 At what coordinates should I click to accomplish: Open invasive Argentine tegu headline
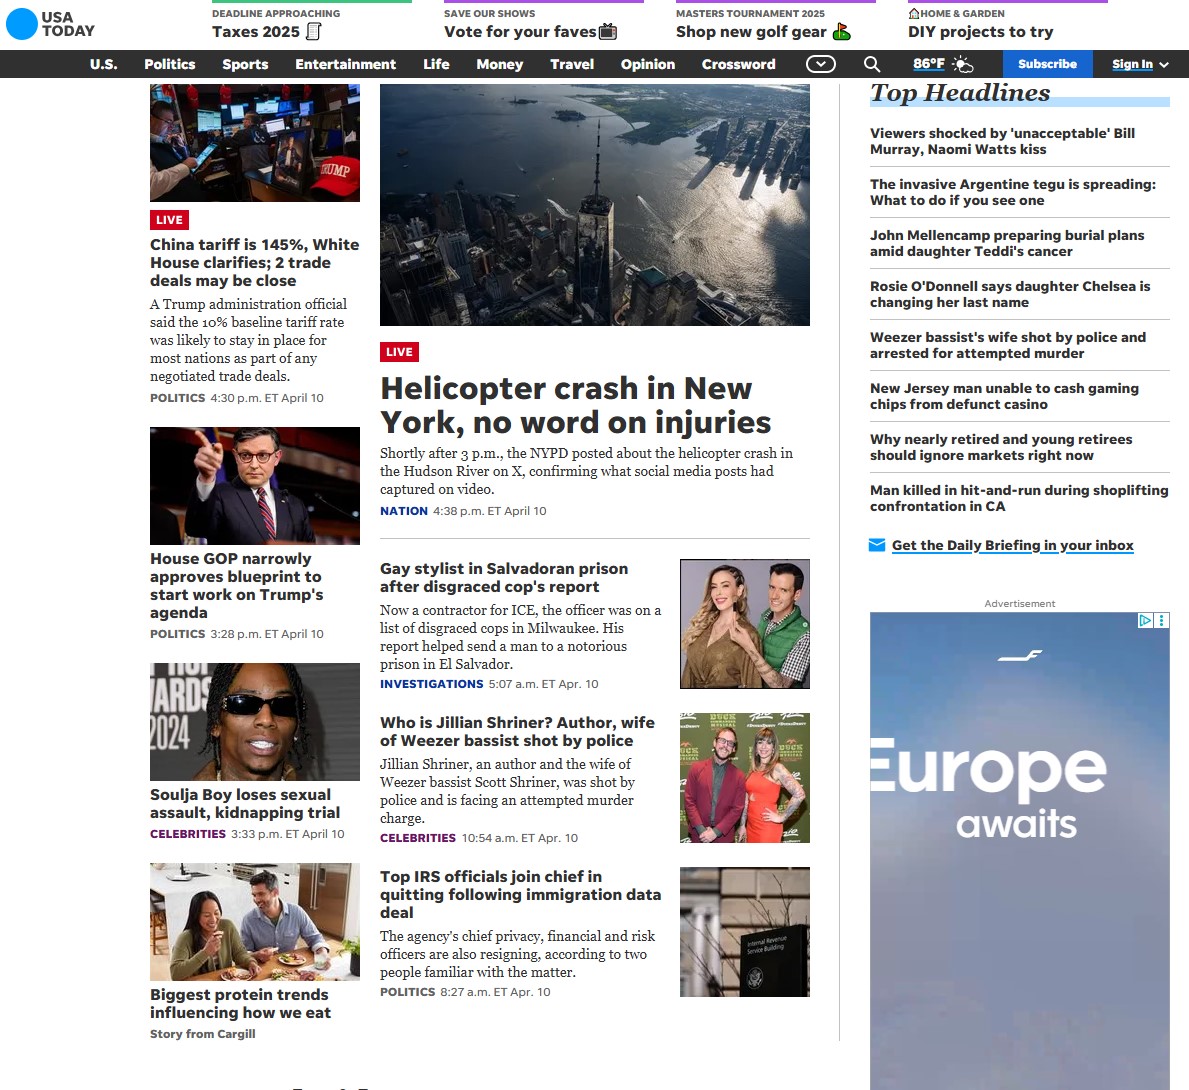coord(1013,192)
